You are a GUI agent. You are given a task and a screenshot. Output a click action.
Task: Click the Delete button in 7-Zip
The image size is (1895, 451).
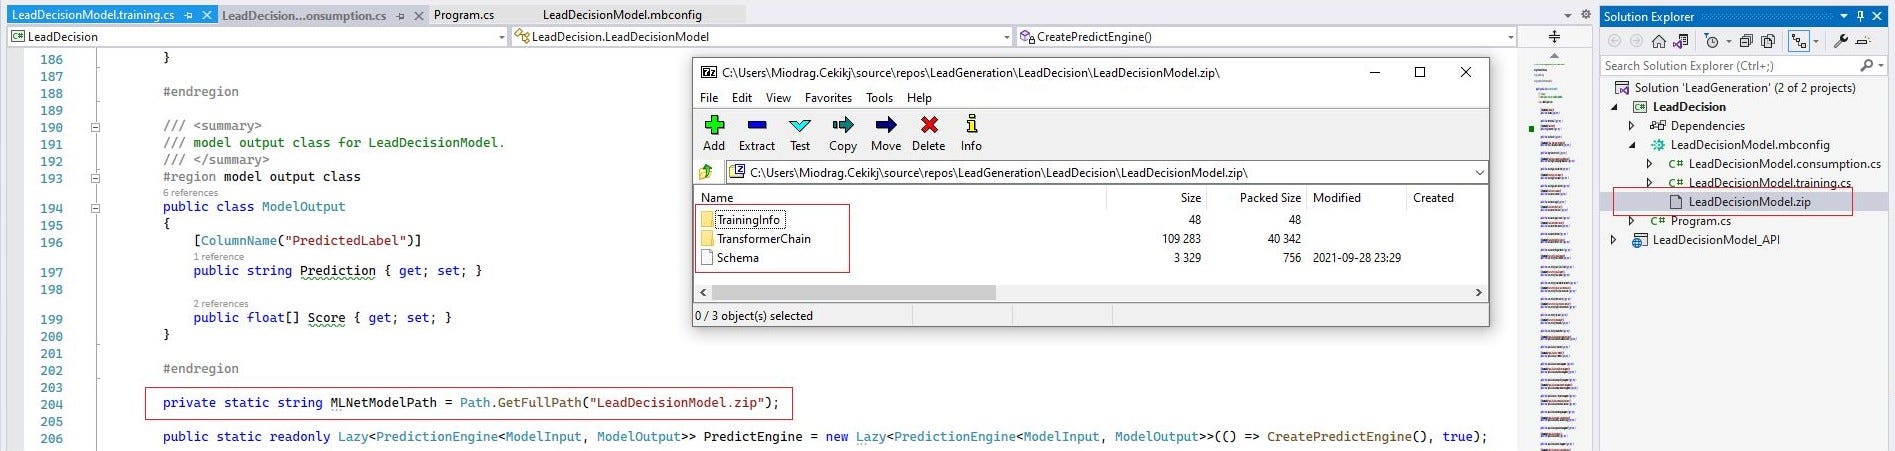(x=929, y=133)
